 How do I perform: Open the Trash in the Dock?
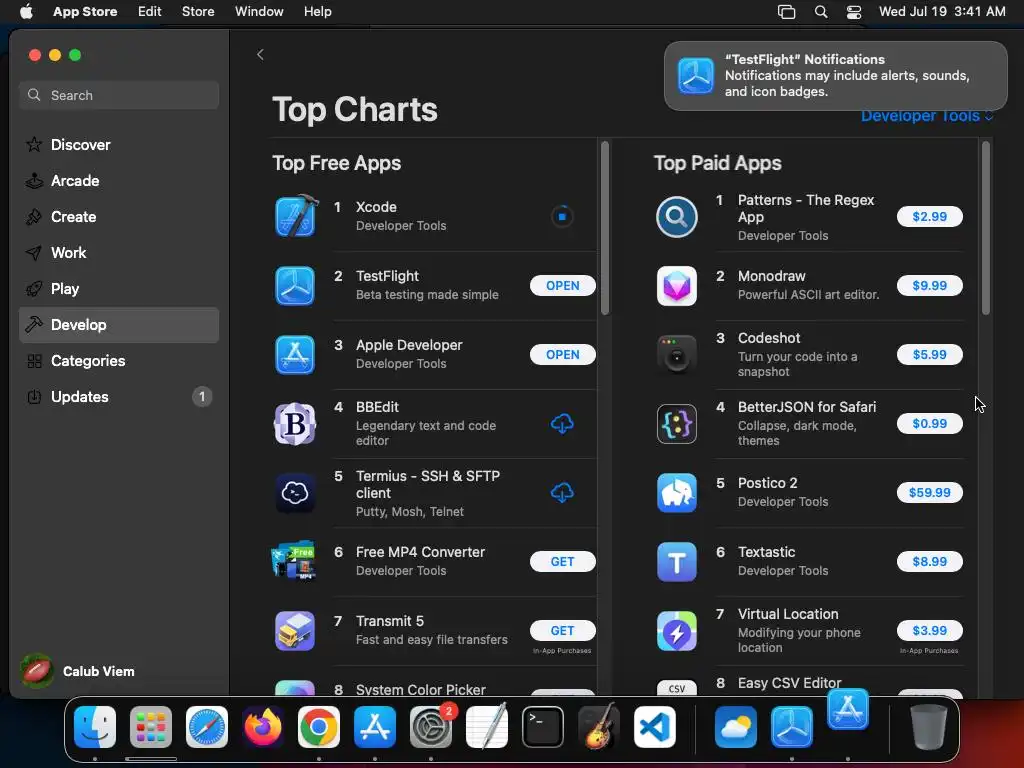(929, 727)
